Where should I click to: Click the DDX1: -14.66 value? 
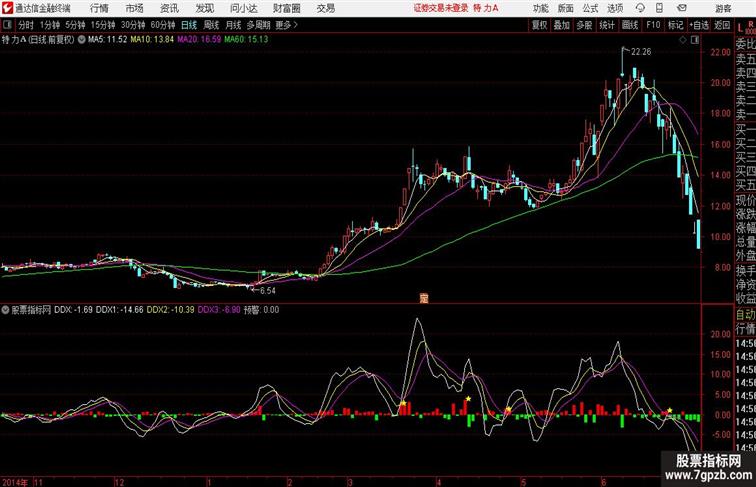click(x=120, y=310)
